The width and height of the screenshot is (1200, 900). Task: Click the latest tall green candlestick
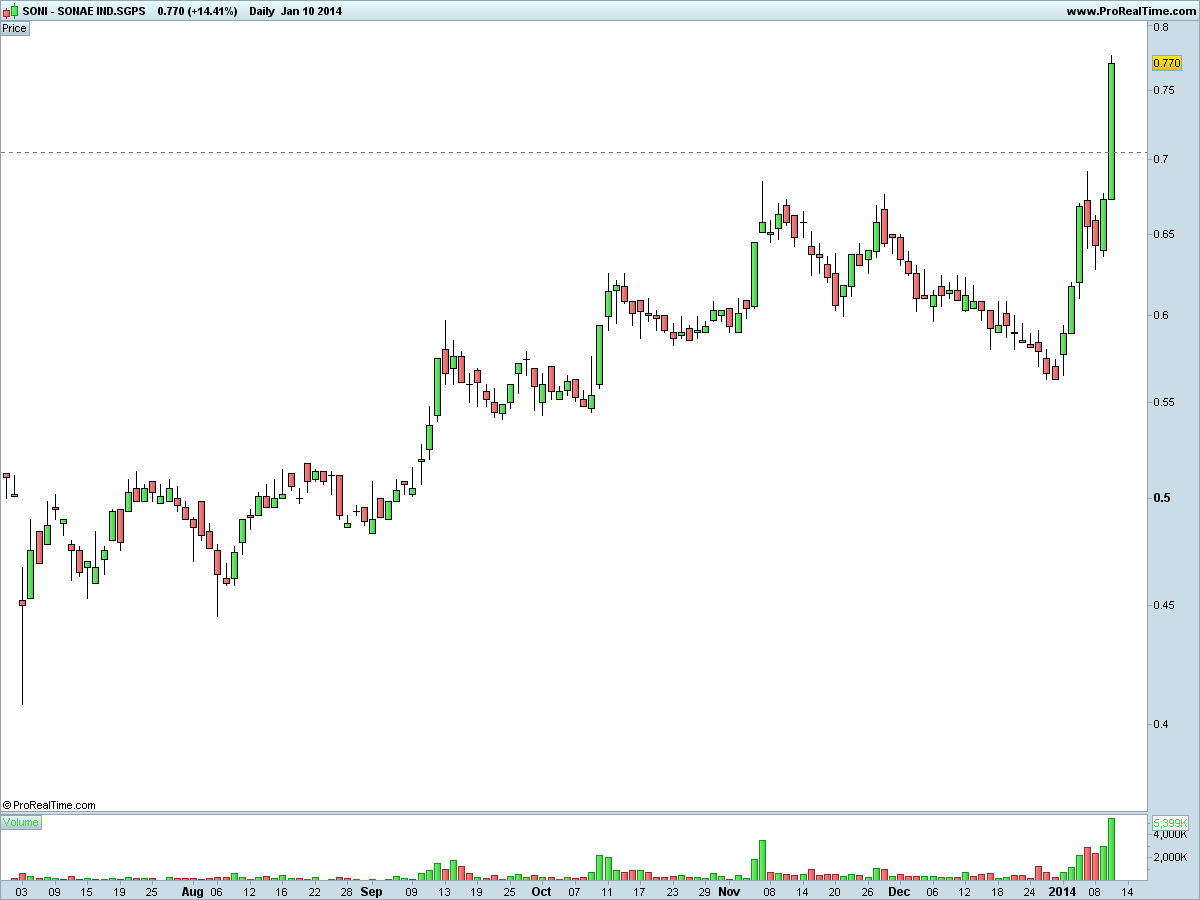(x=1111, y=131)
